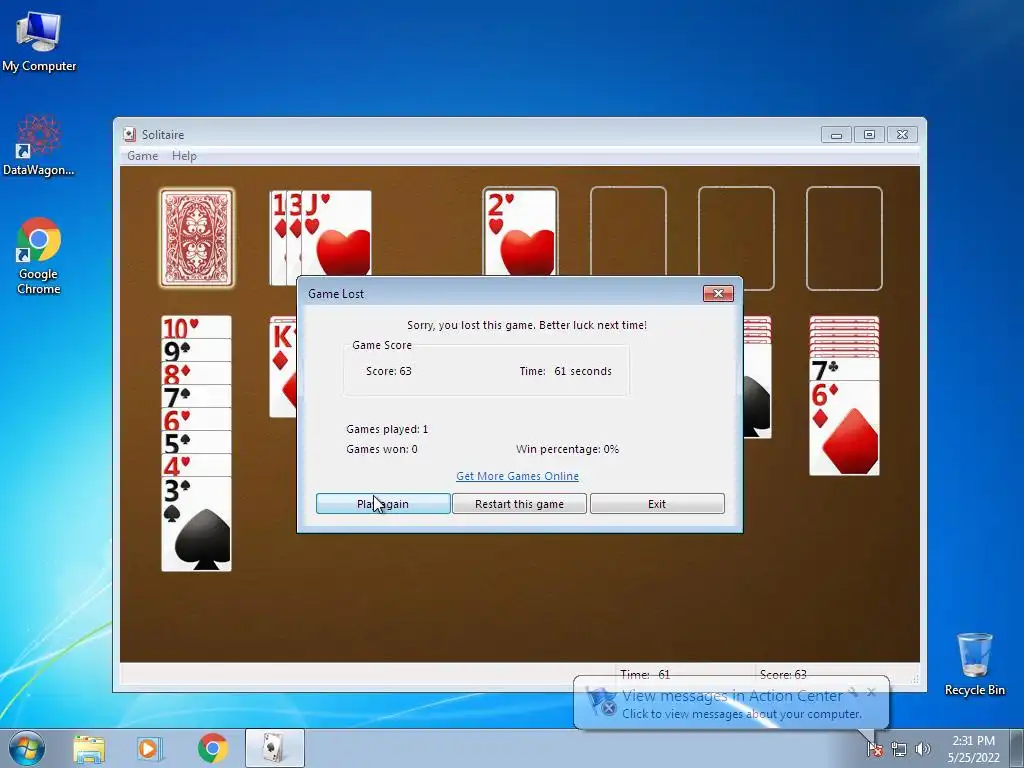This screenshot has width=1024, height=768.
Task: Open the Recycle Bin
Action: tap(974, 664)
